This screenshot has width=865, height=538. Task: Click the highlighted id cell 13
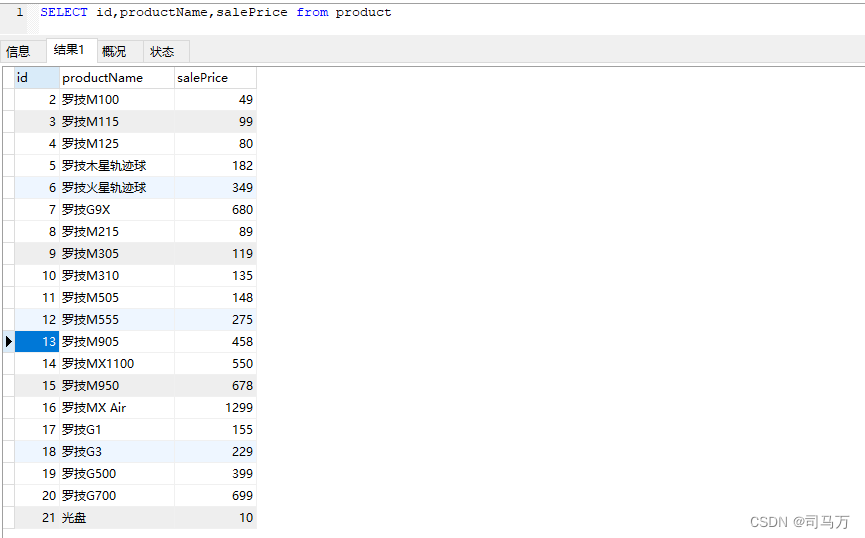pyautogui.click(x=36, y=342)
